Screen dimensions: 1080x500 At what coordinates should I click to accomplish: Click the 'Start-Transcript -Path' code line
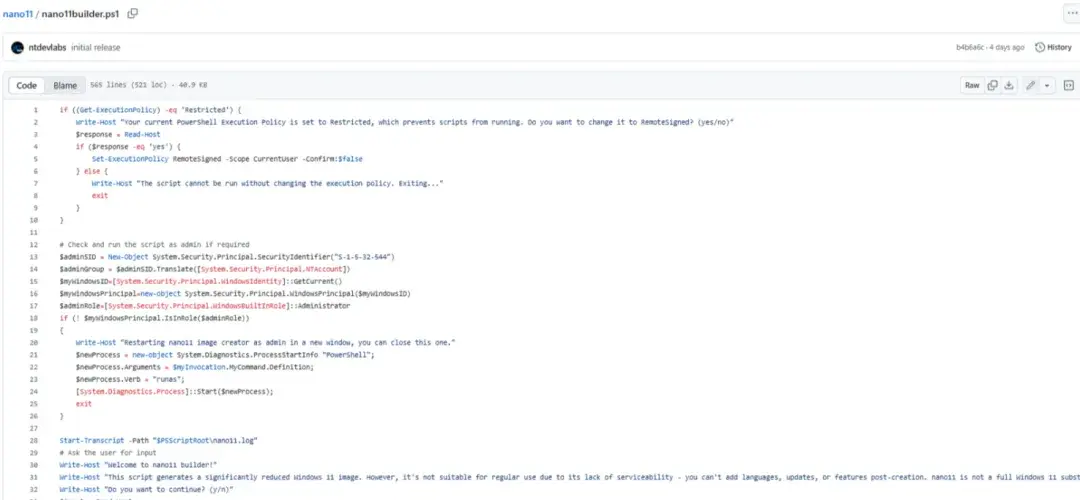coord(158,439)
